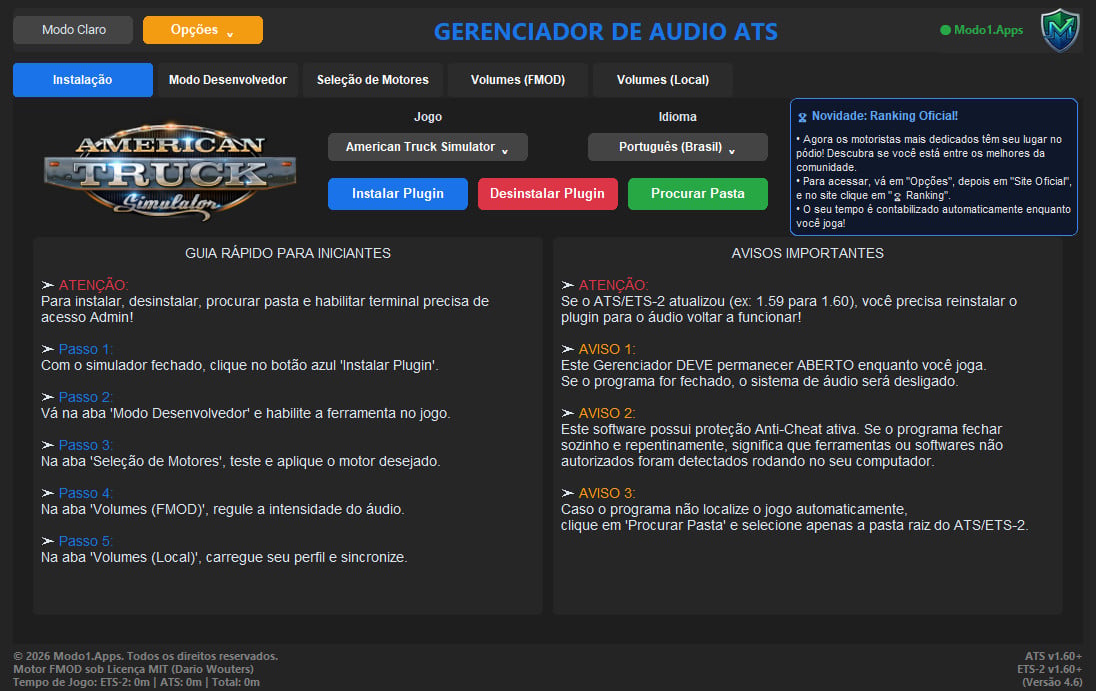
Task: Click the Motor FMOD sob Licença MIT line
Action: tap(134, 669)
